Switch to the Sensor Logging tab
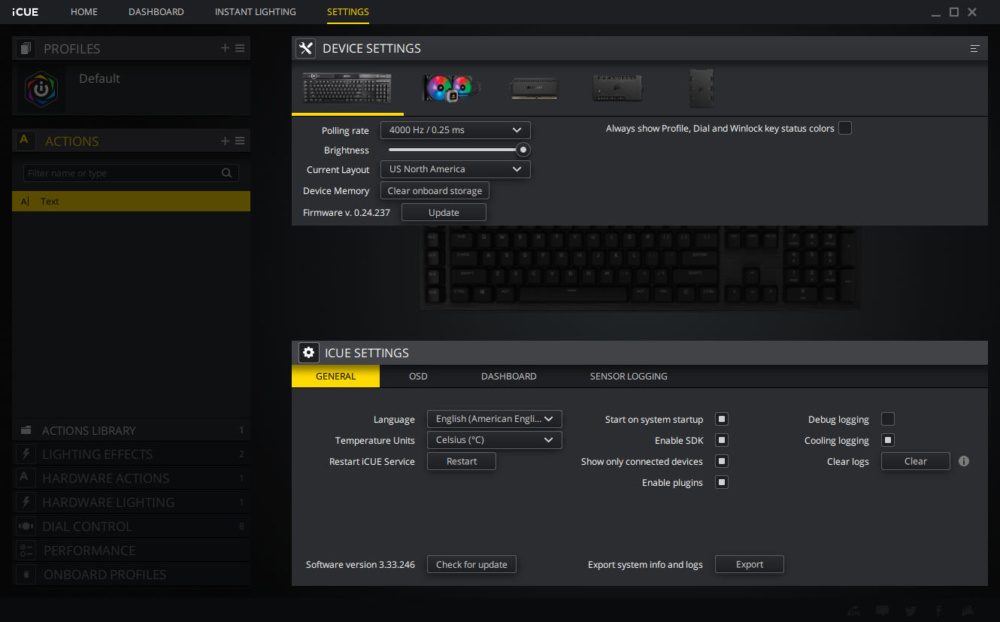Image resolution: width=1000 pixels, height=622 pixels. (x=628, y=376)
